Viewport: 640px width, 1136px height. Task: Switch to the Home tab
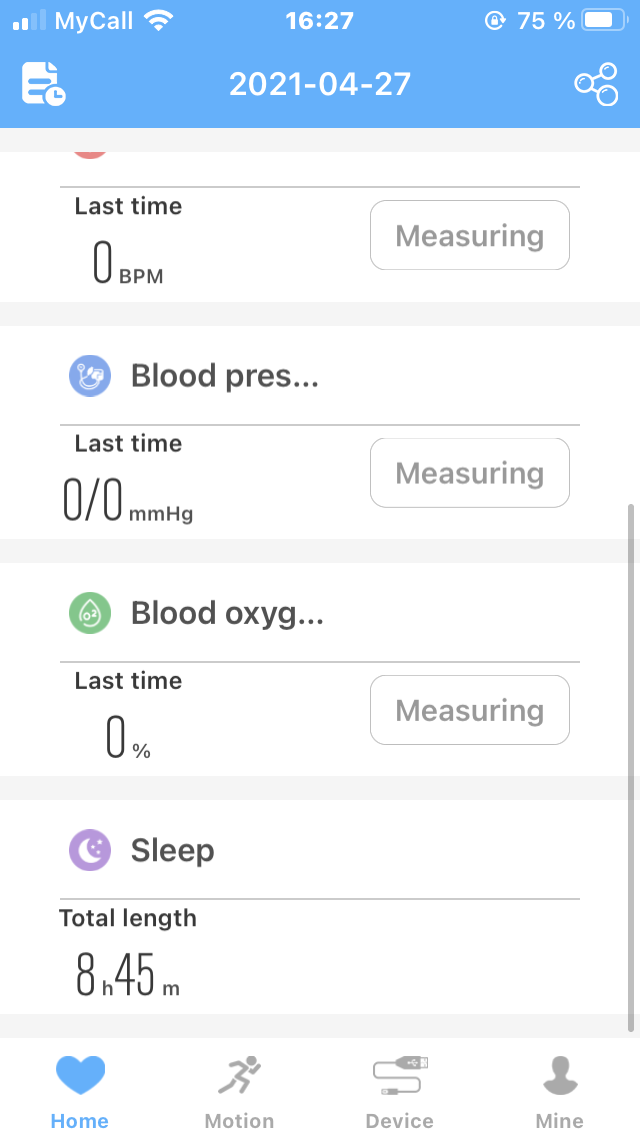point(80,1091)
